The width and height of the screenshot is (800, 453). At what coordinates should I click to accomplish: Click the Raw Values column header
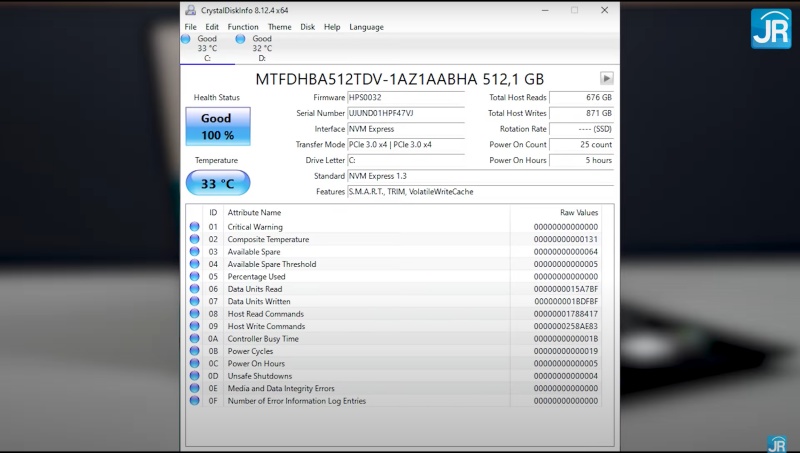click(579, 212)
